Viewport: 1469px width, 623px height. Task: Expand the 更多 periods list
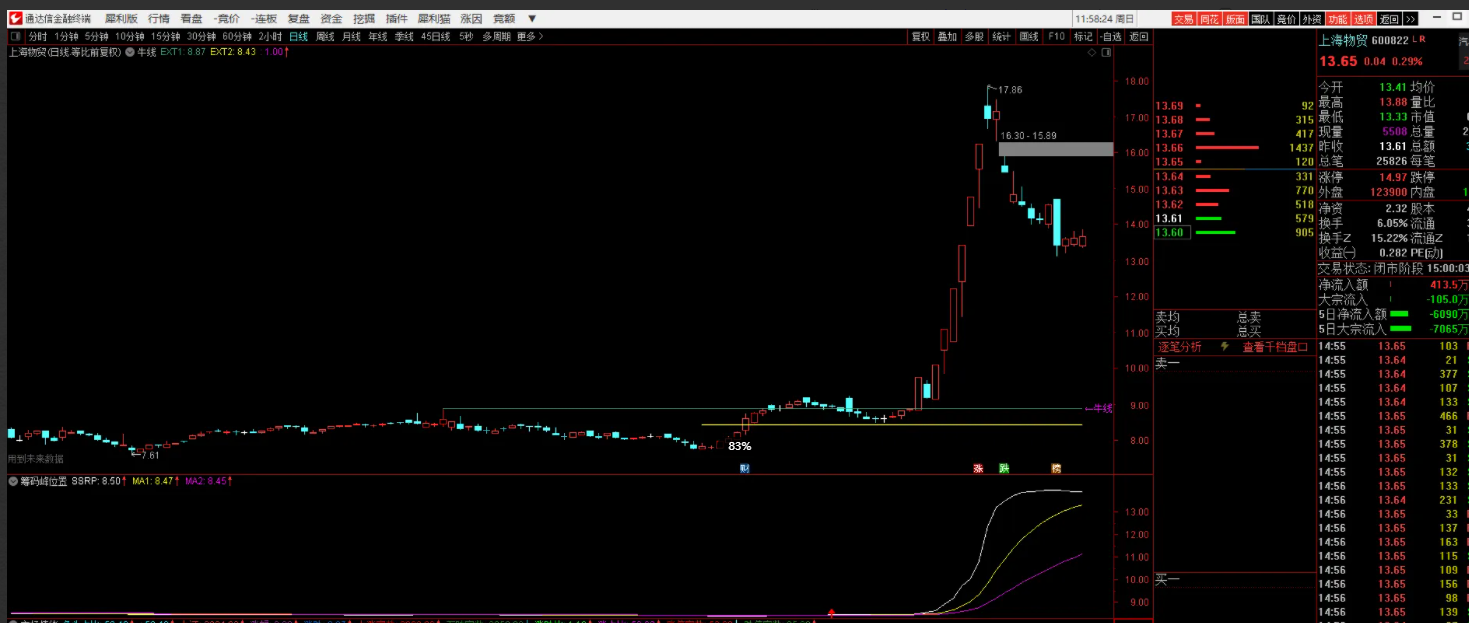[x=530, y=37]
